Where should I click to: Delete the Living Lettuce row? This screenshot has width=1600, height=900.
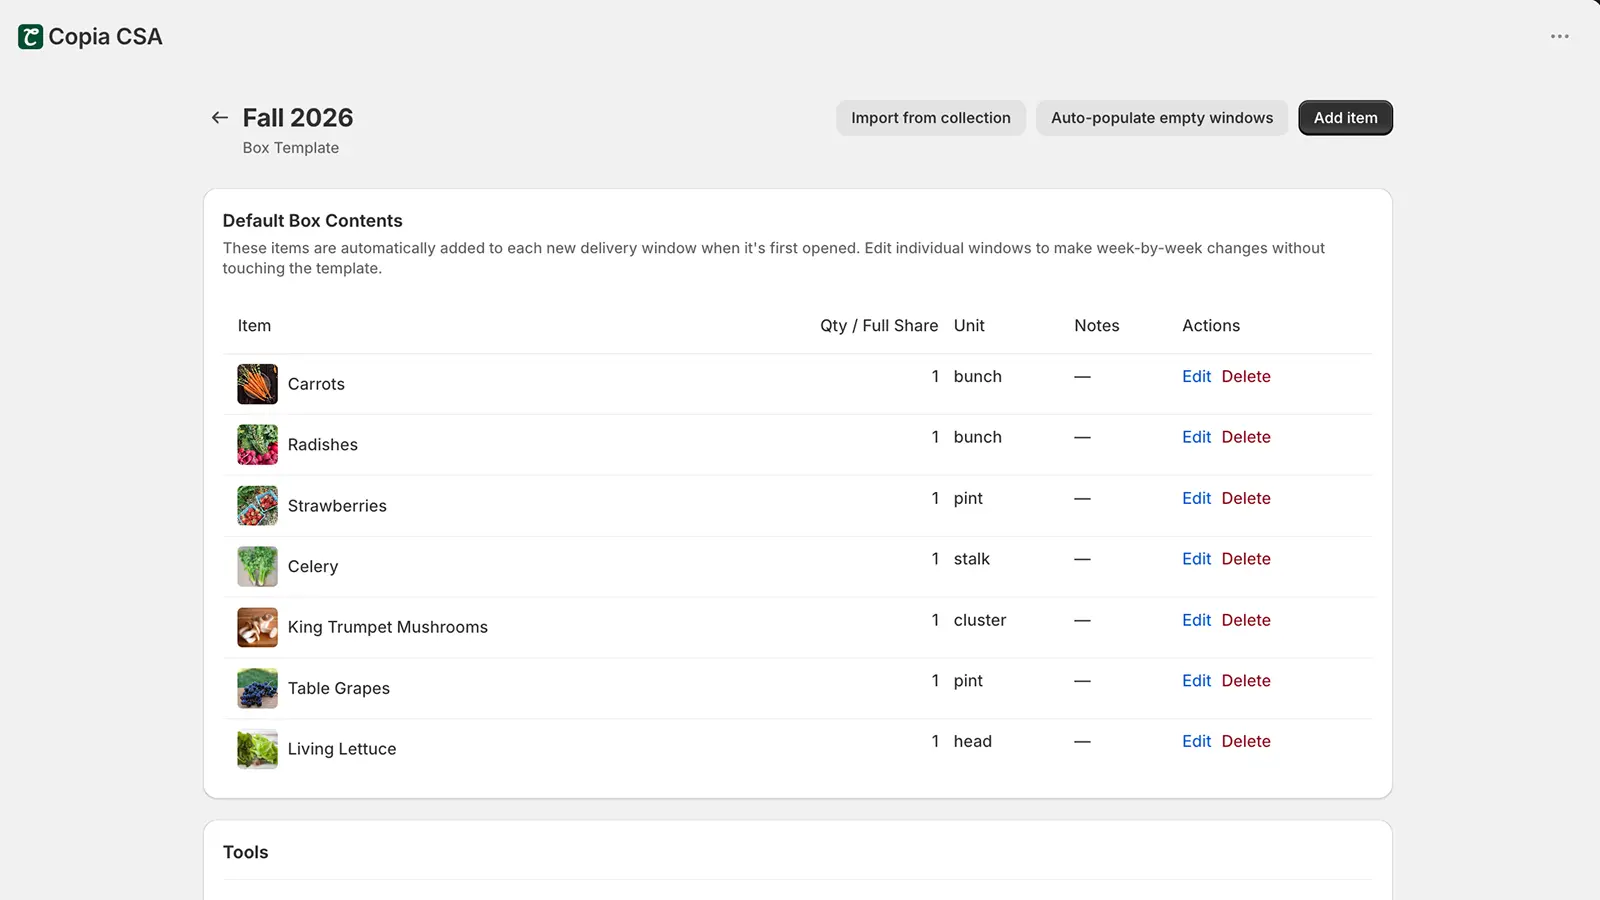(x=1246, y=741)
